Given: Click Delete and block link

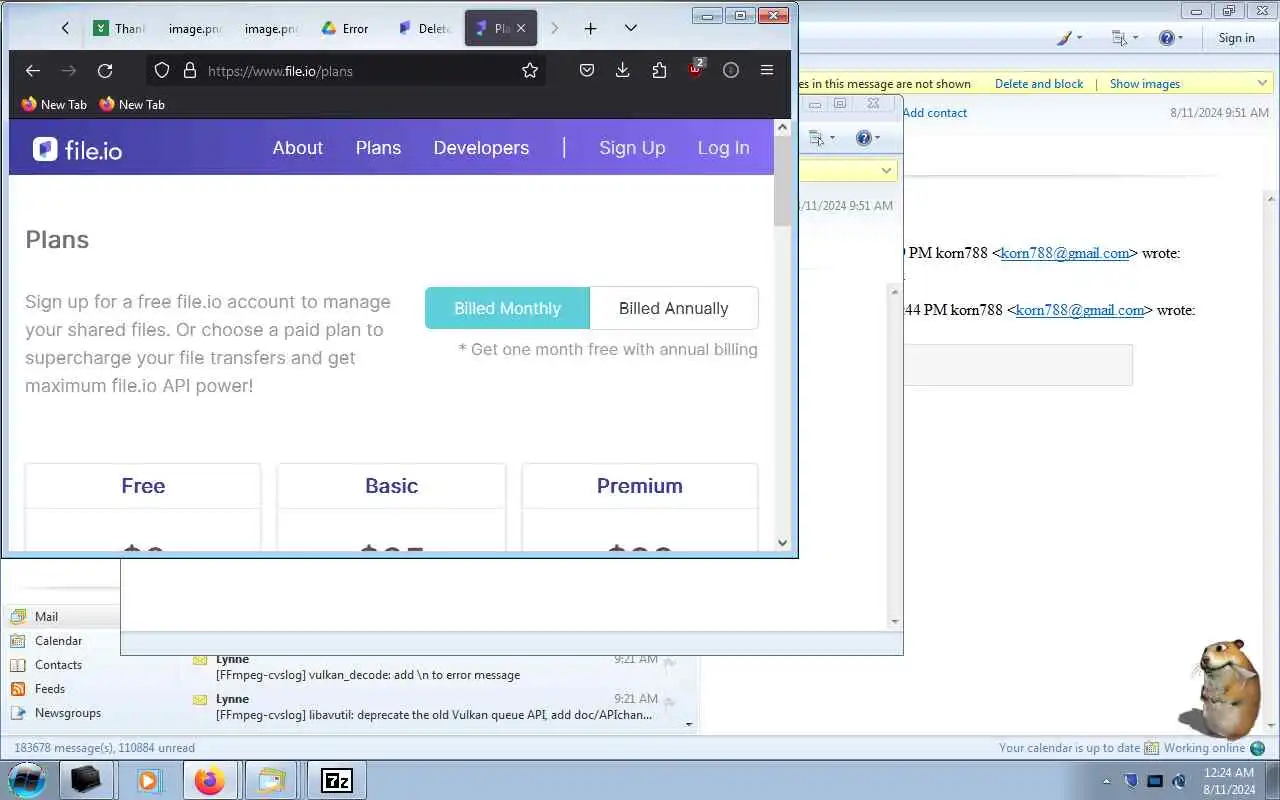Looking at the screenshot, I should pyautogui.click(x=1039, y=84).
